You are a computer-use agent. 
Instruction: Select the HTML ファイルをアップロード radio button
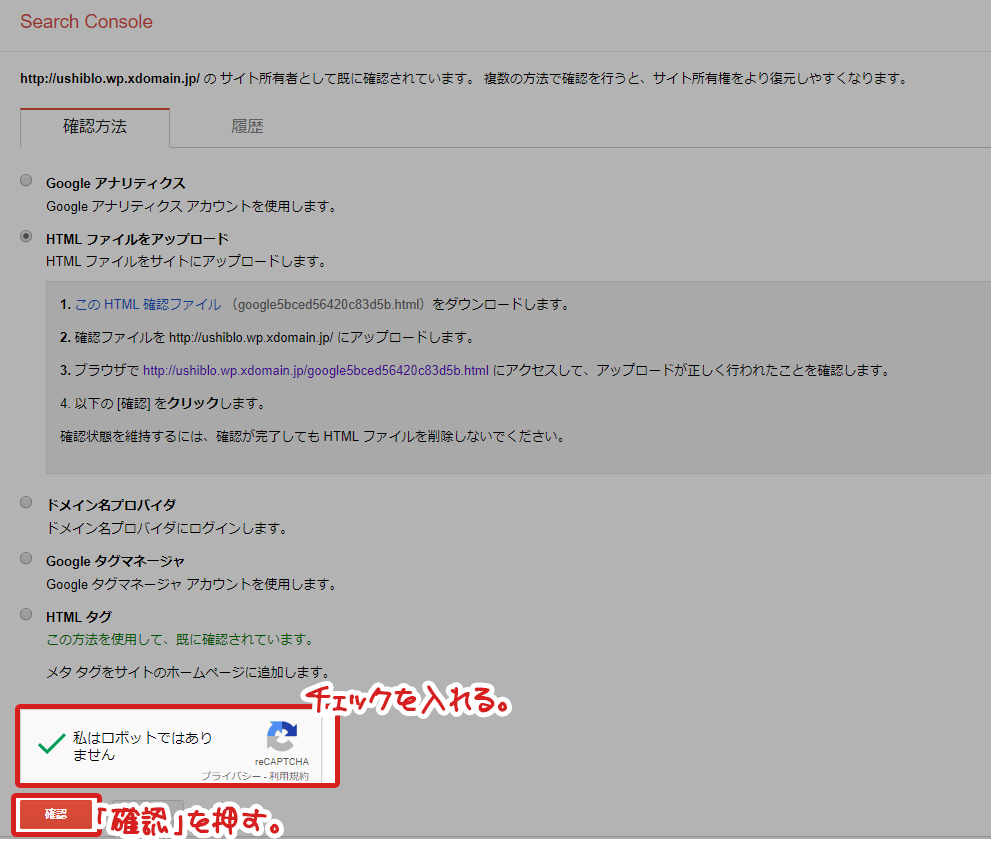pyautogui.click(x=26, y=236)
